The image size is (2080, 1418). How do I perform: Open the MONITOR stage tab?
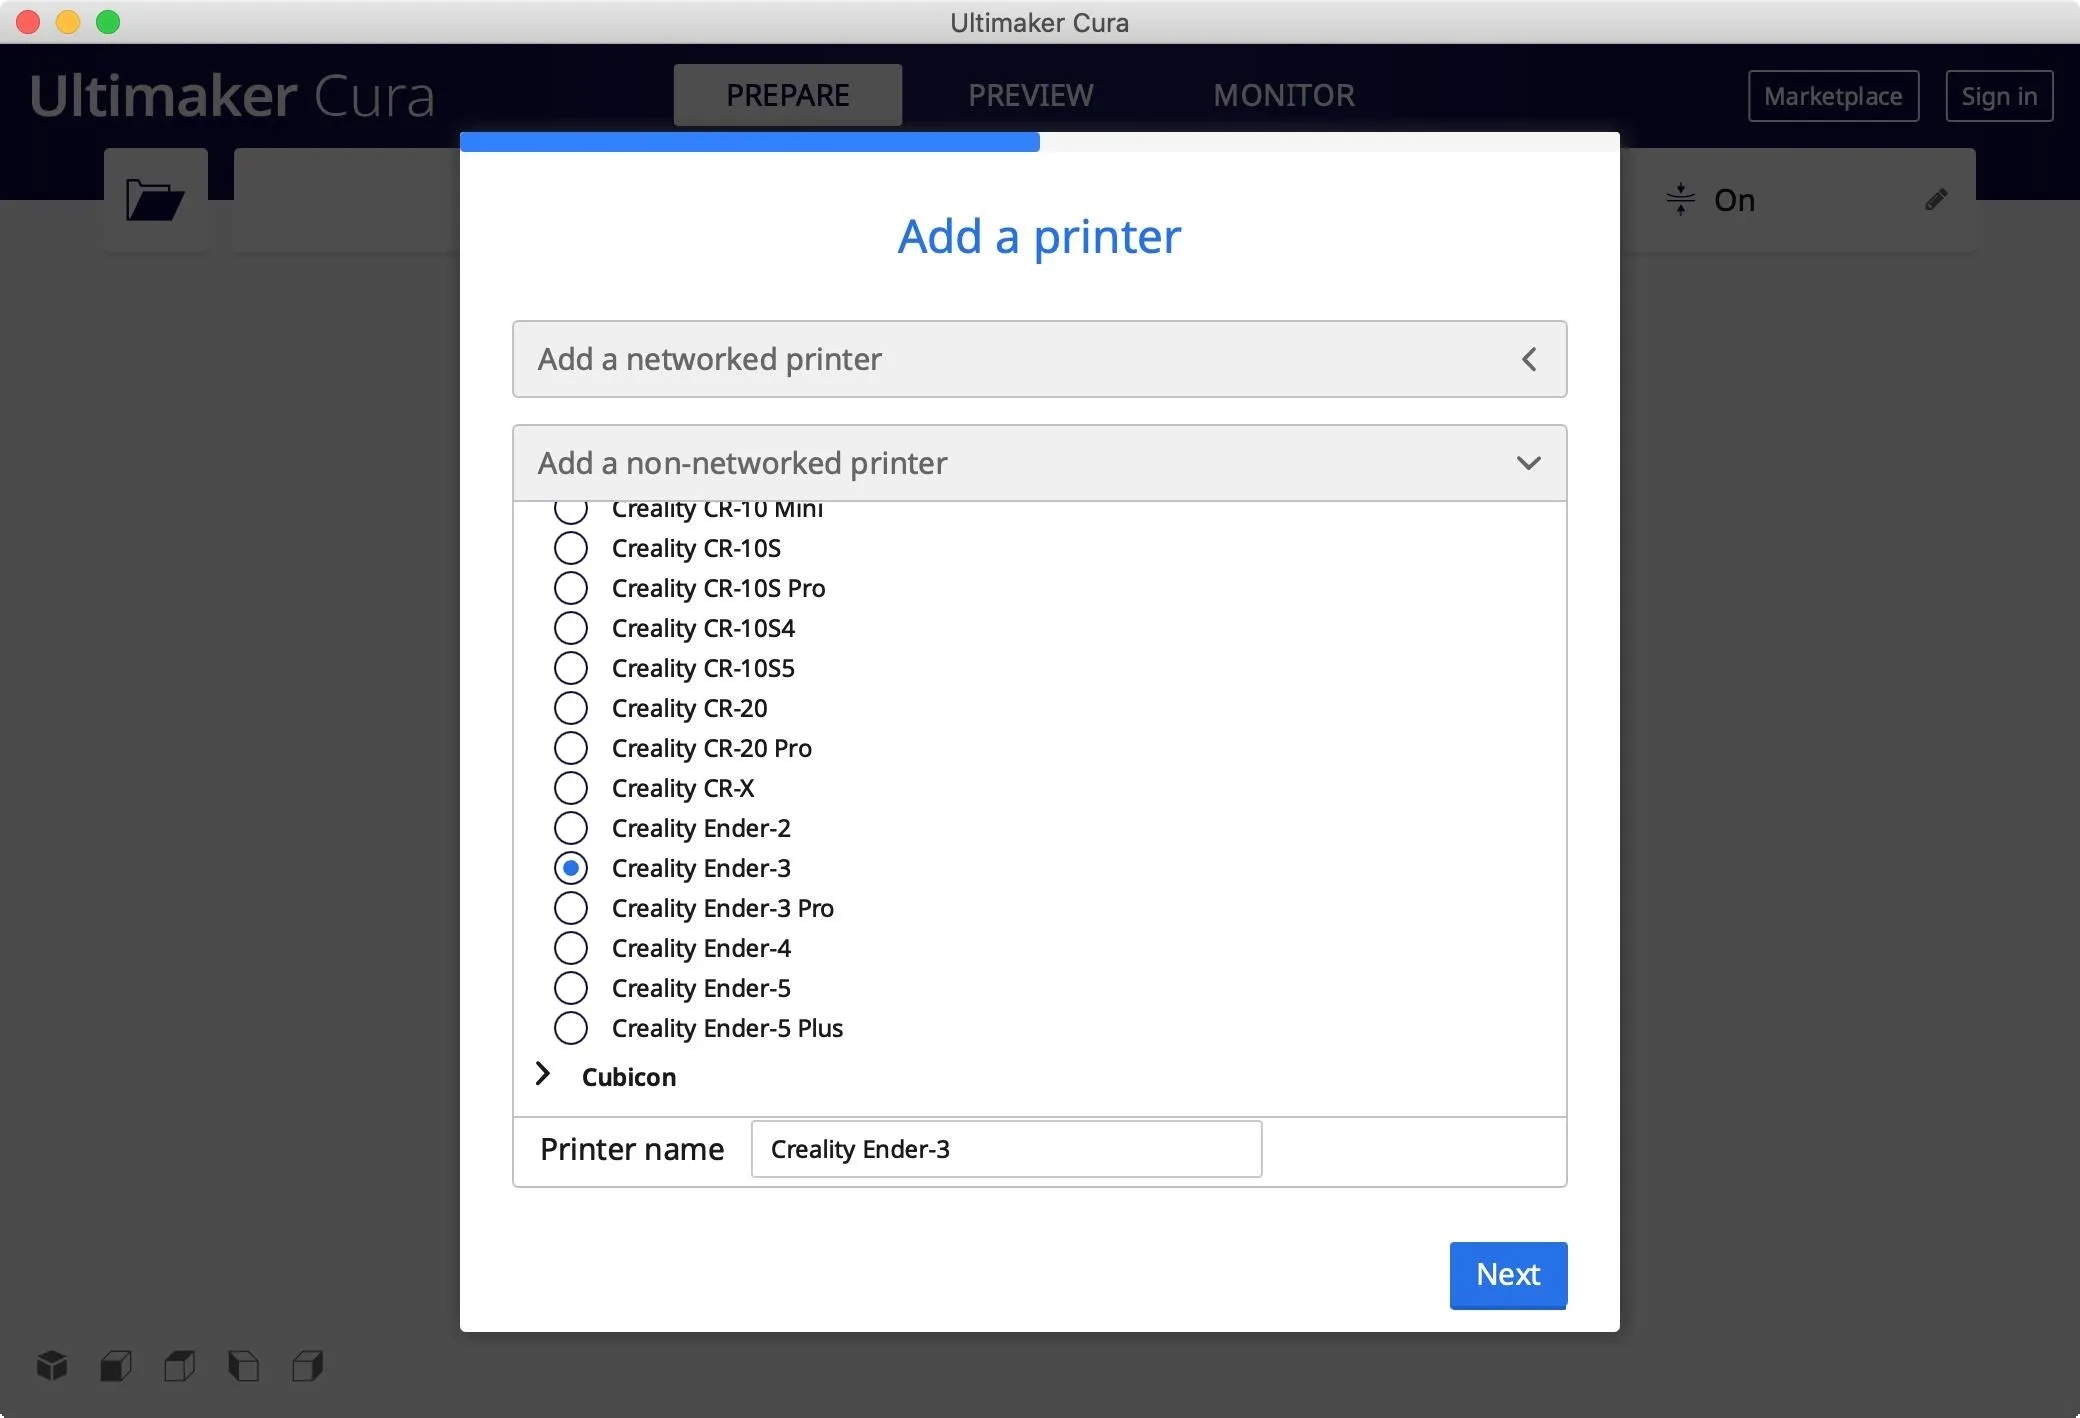[x=1284, y=95]
